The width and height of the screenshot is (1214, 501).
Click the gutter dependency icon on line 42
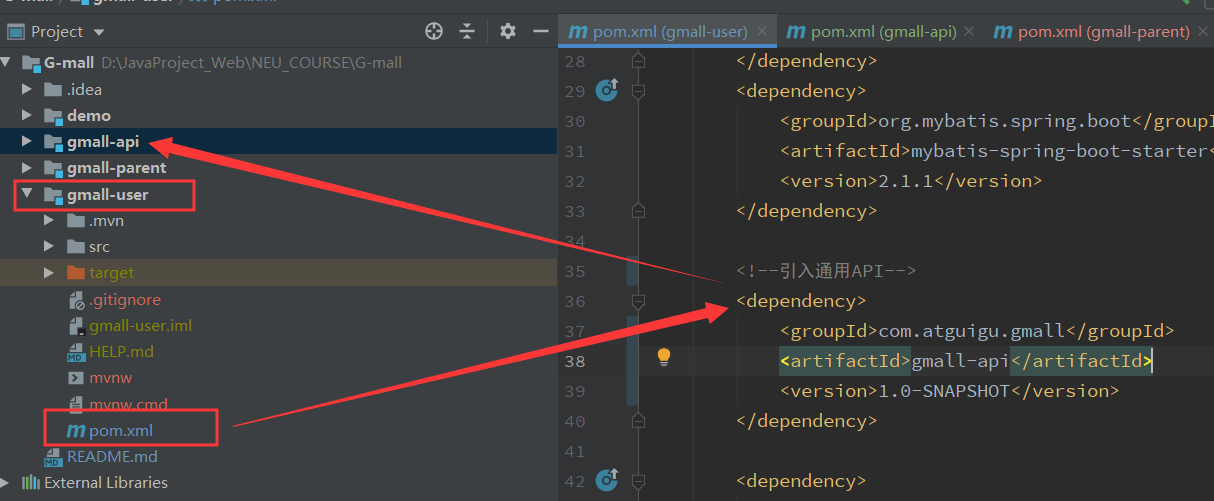click(606, 481)
